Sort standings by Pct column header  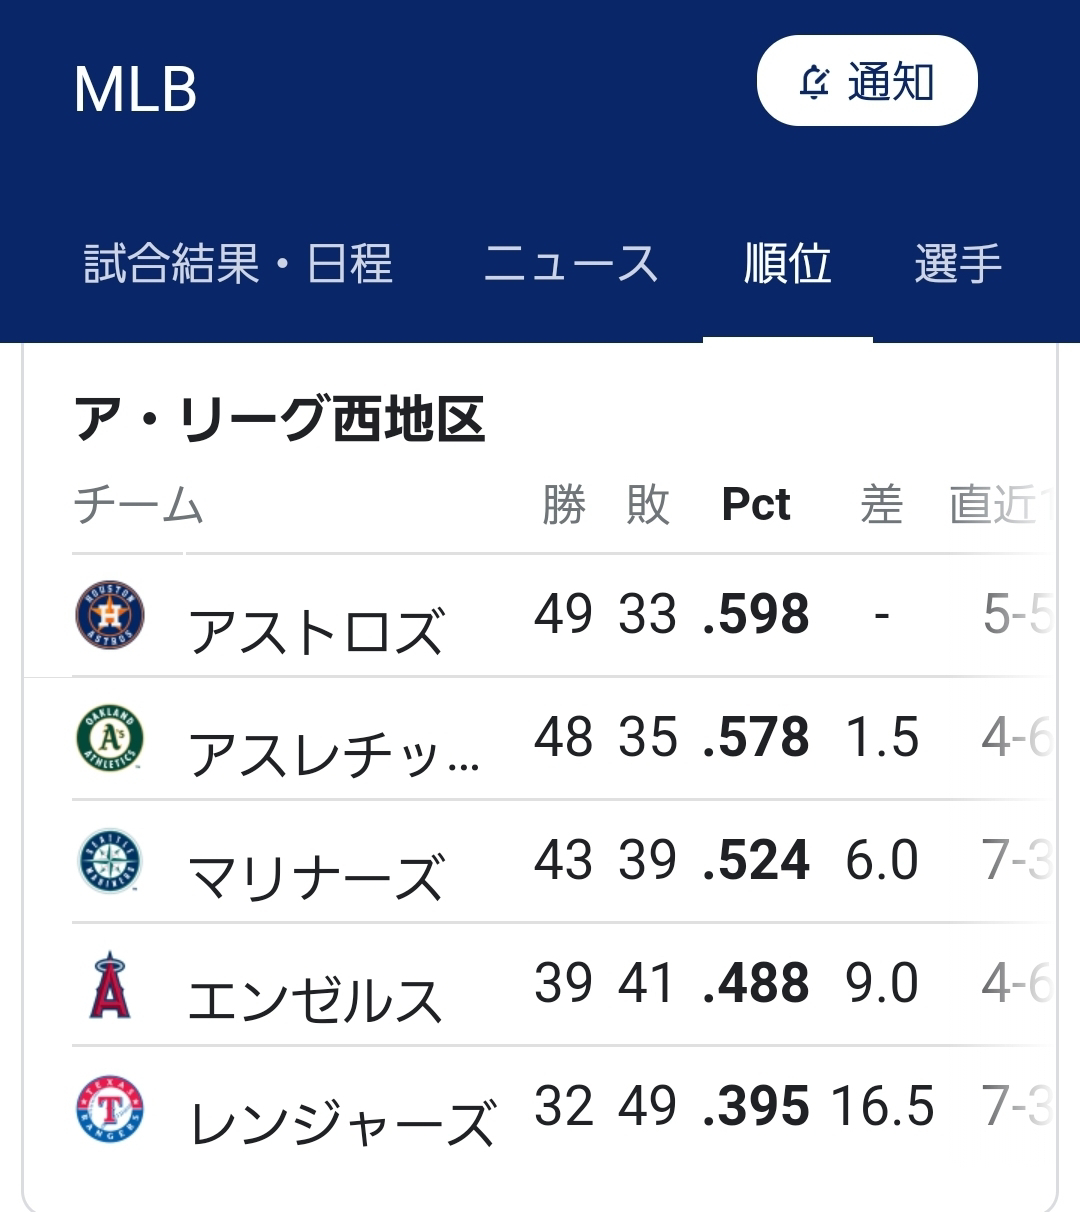756,504
